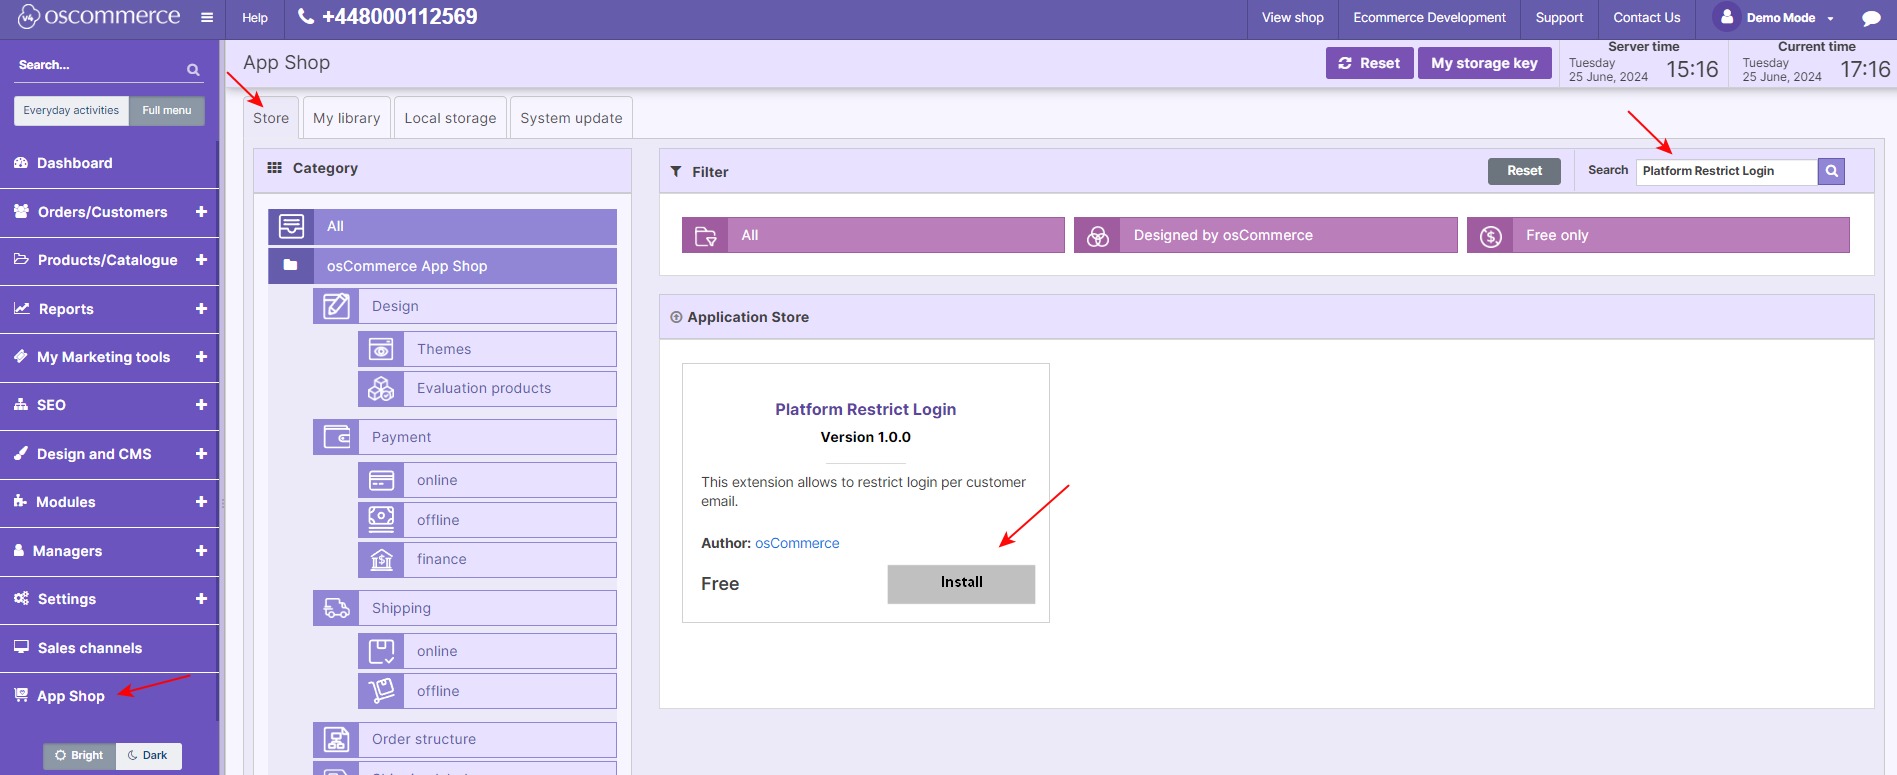
Task: Select the Themes category row
Action: (x=487, y=349)
